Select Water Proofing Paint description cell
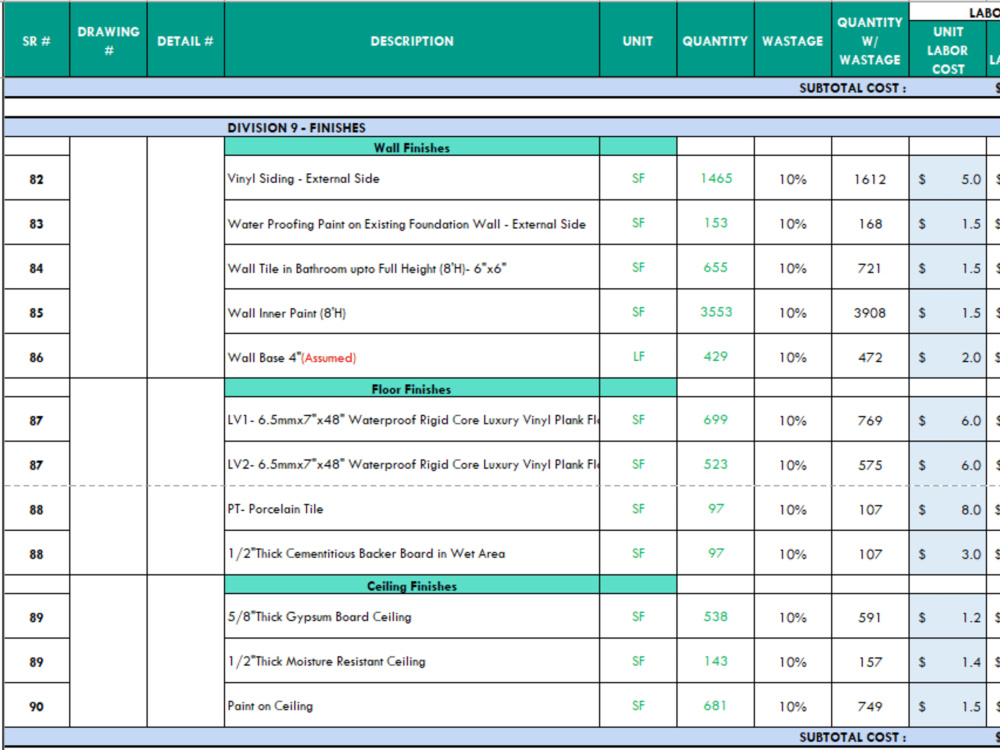Image resolution: width=1000 pixels, height=750 pixels. click(x=412, y=224)
